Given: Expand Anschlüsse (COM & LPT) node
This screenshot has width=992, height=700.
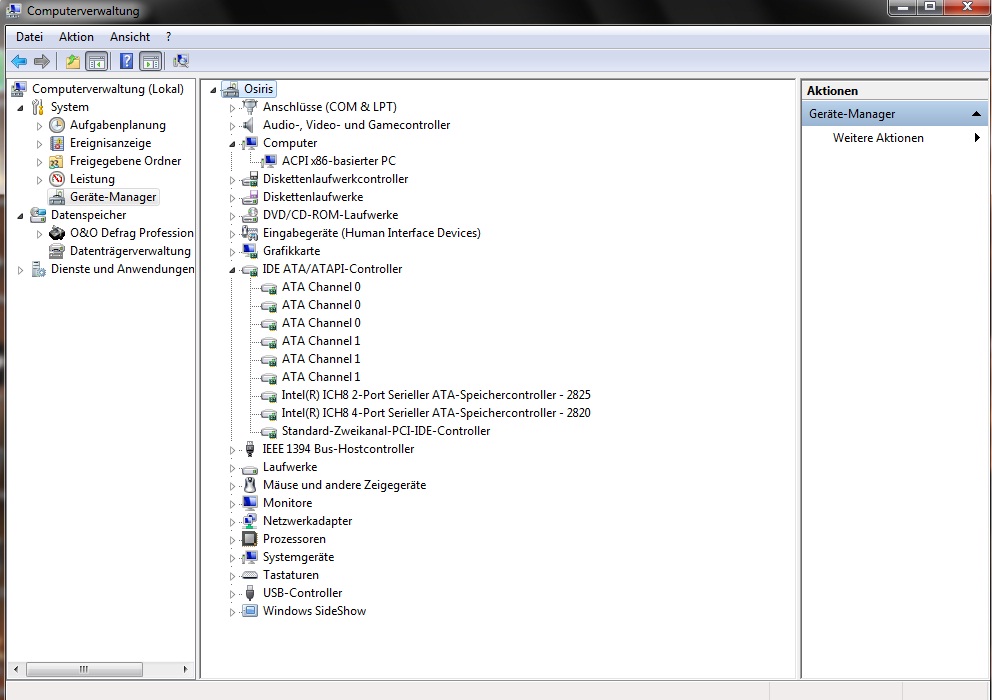Looking at the screenshot, I should 232,108.
